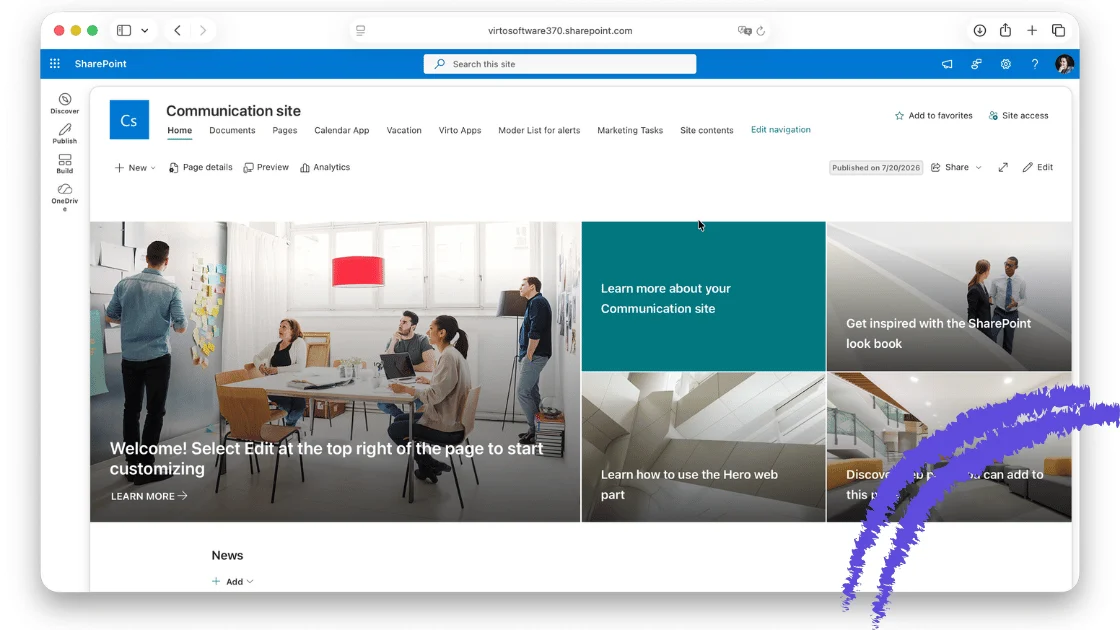Open Site access

[x=1019, y=116]
